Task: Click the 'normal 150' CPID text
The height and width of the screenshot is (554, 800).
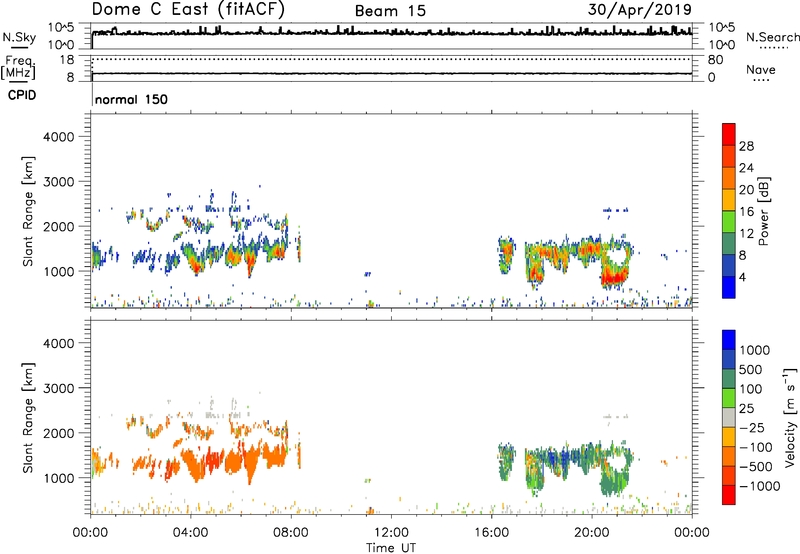Action: pyautogui.click(x=131, y=99)
